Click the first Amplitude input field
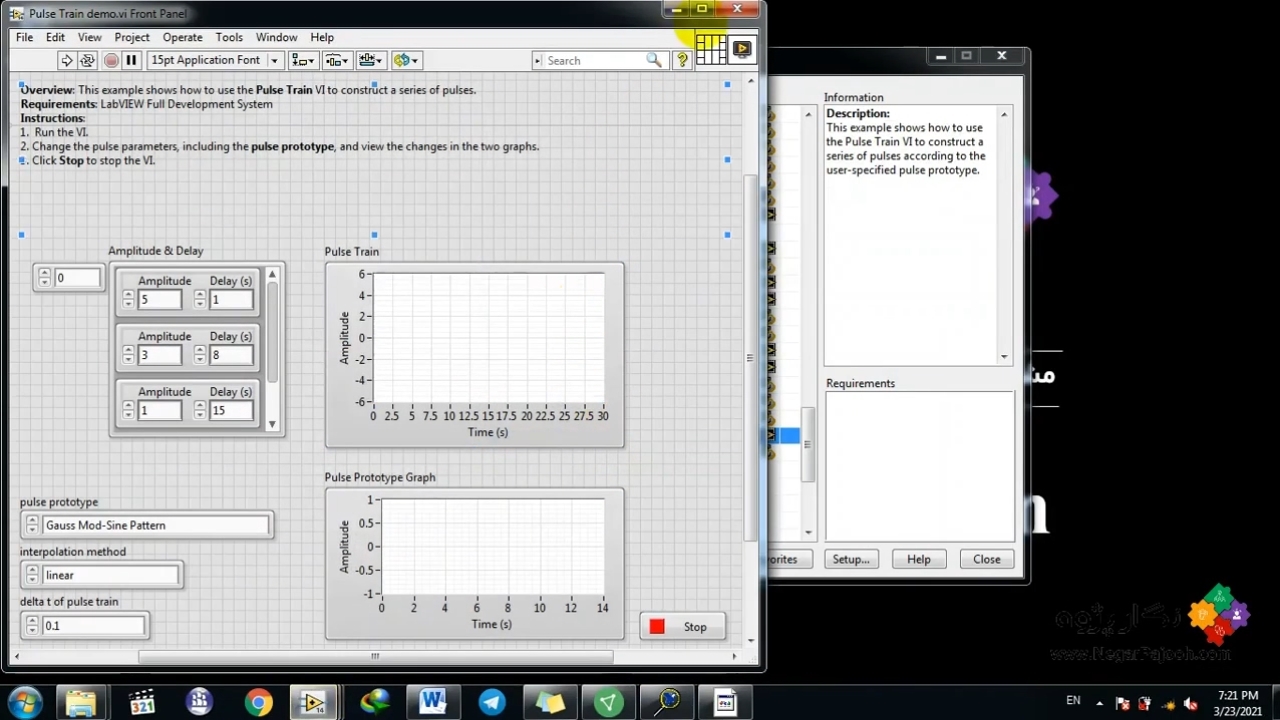 click(160, 300)
